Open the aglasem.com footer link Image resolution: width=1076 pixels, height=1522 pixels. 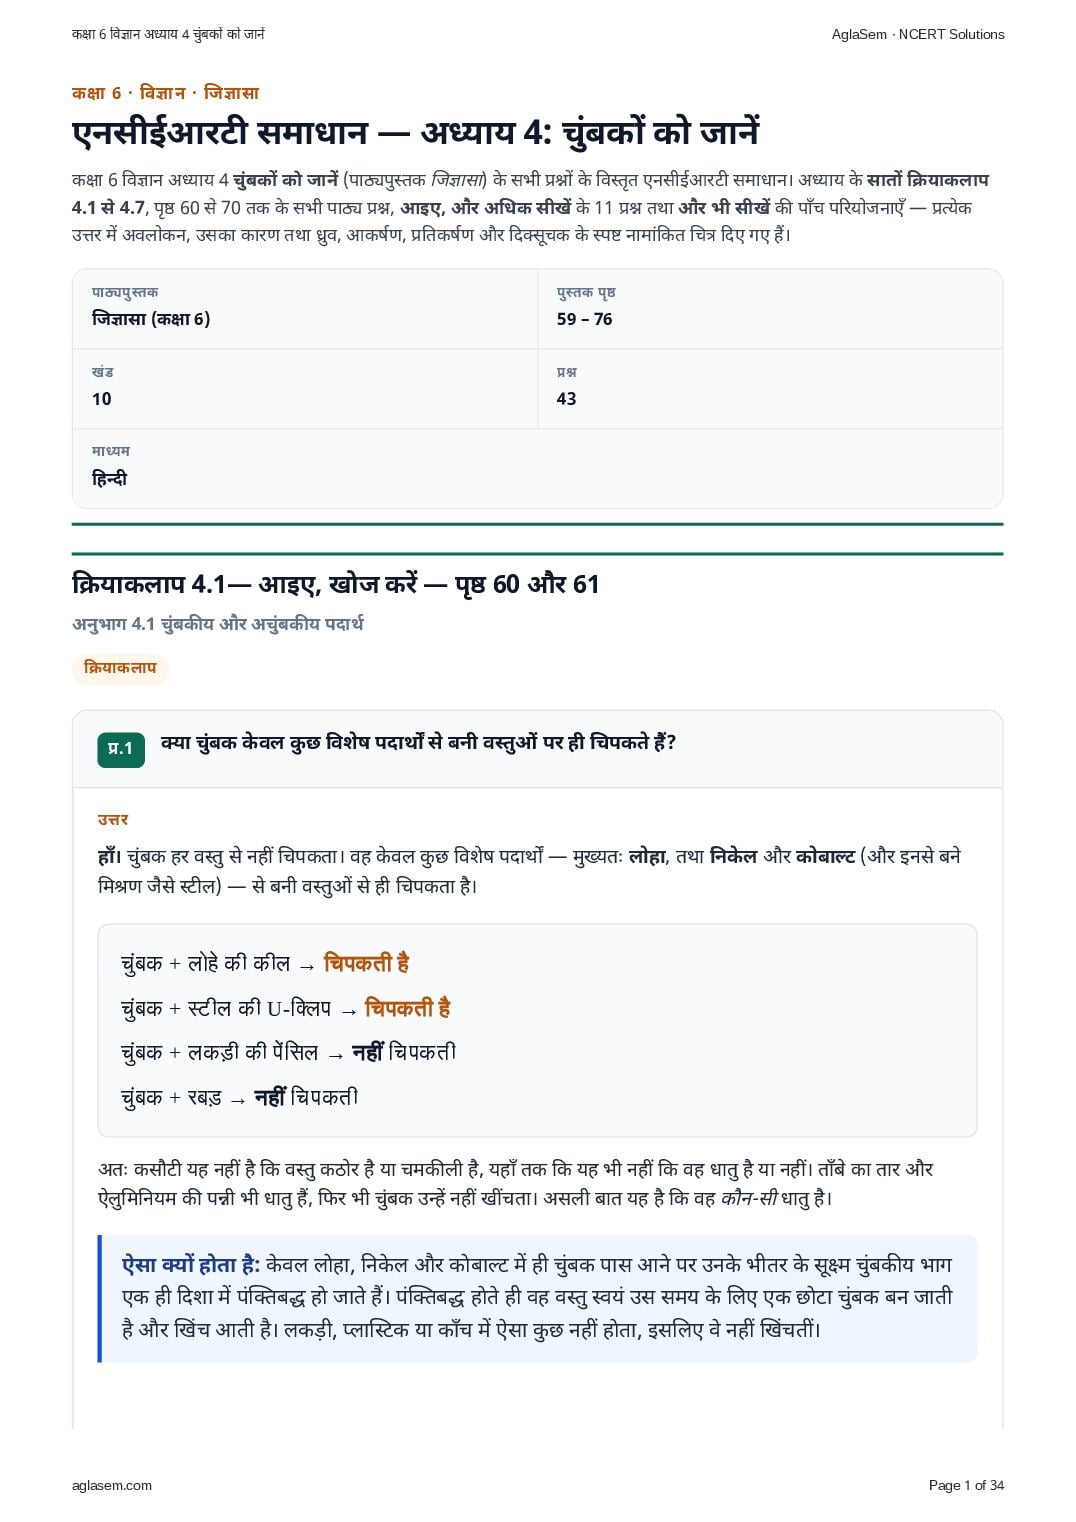112,1485
